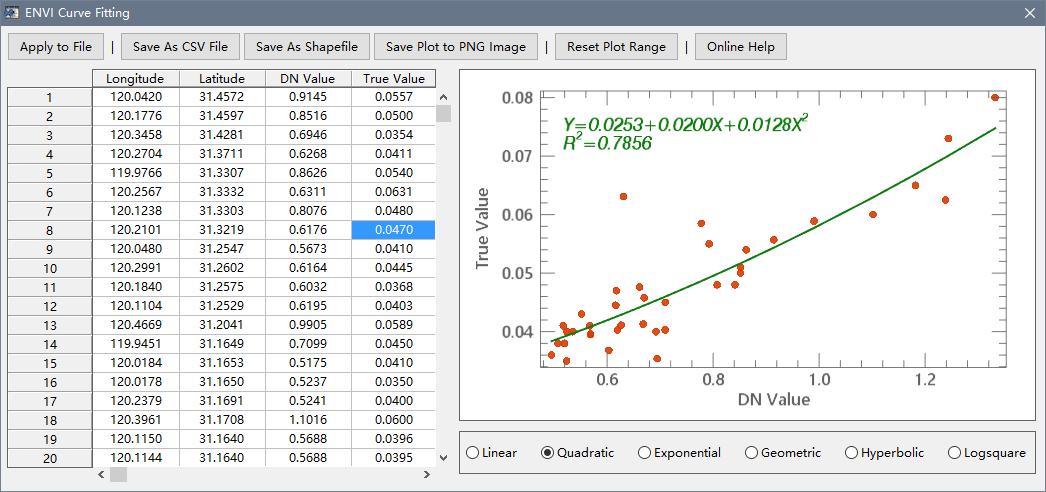The image size is (1046, 492).
Task: Click the horizontal scrollbar thumb
Action: (119, 475)
